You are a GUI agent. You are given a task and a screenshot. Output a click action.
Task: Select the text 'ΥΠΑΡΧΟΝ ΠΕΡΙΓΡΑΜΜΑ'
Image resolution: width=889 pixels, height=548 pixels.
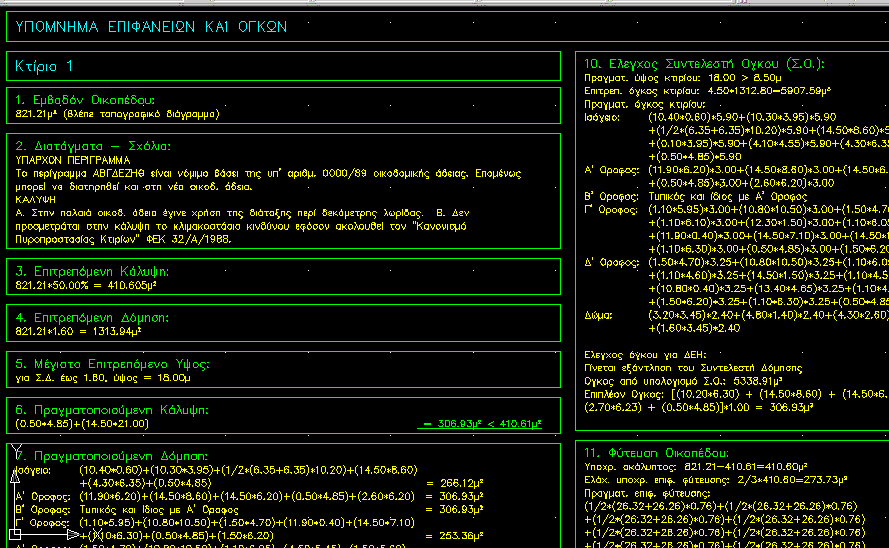(x=73, y=160)
